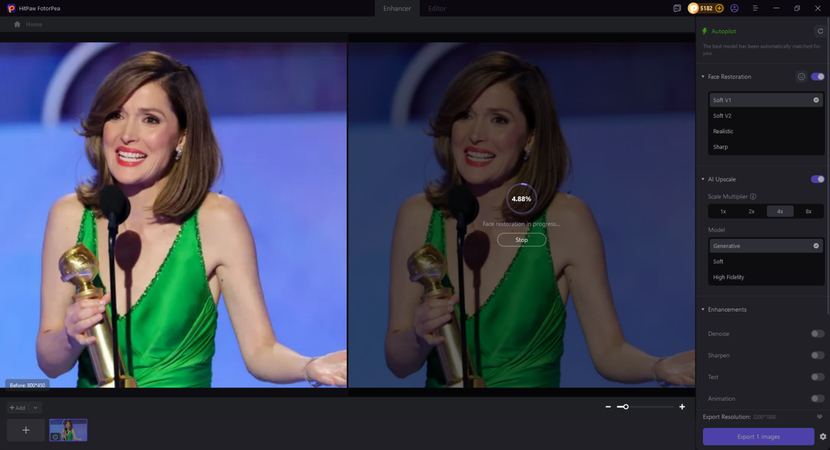This screenshot has width=830, height=450.
Task: Select the Soft V2 face model
Action: tap(766, 115)
